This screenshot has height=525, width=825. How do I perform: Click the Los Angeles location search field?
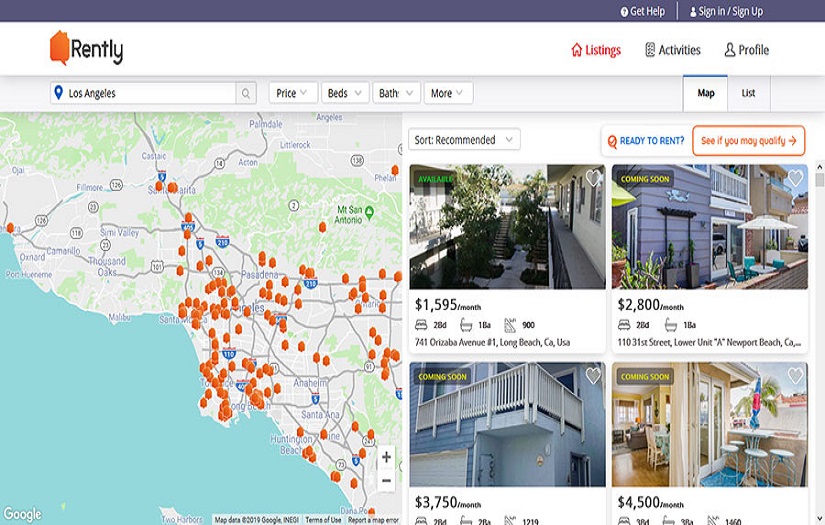click(143, 93)
